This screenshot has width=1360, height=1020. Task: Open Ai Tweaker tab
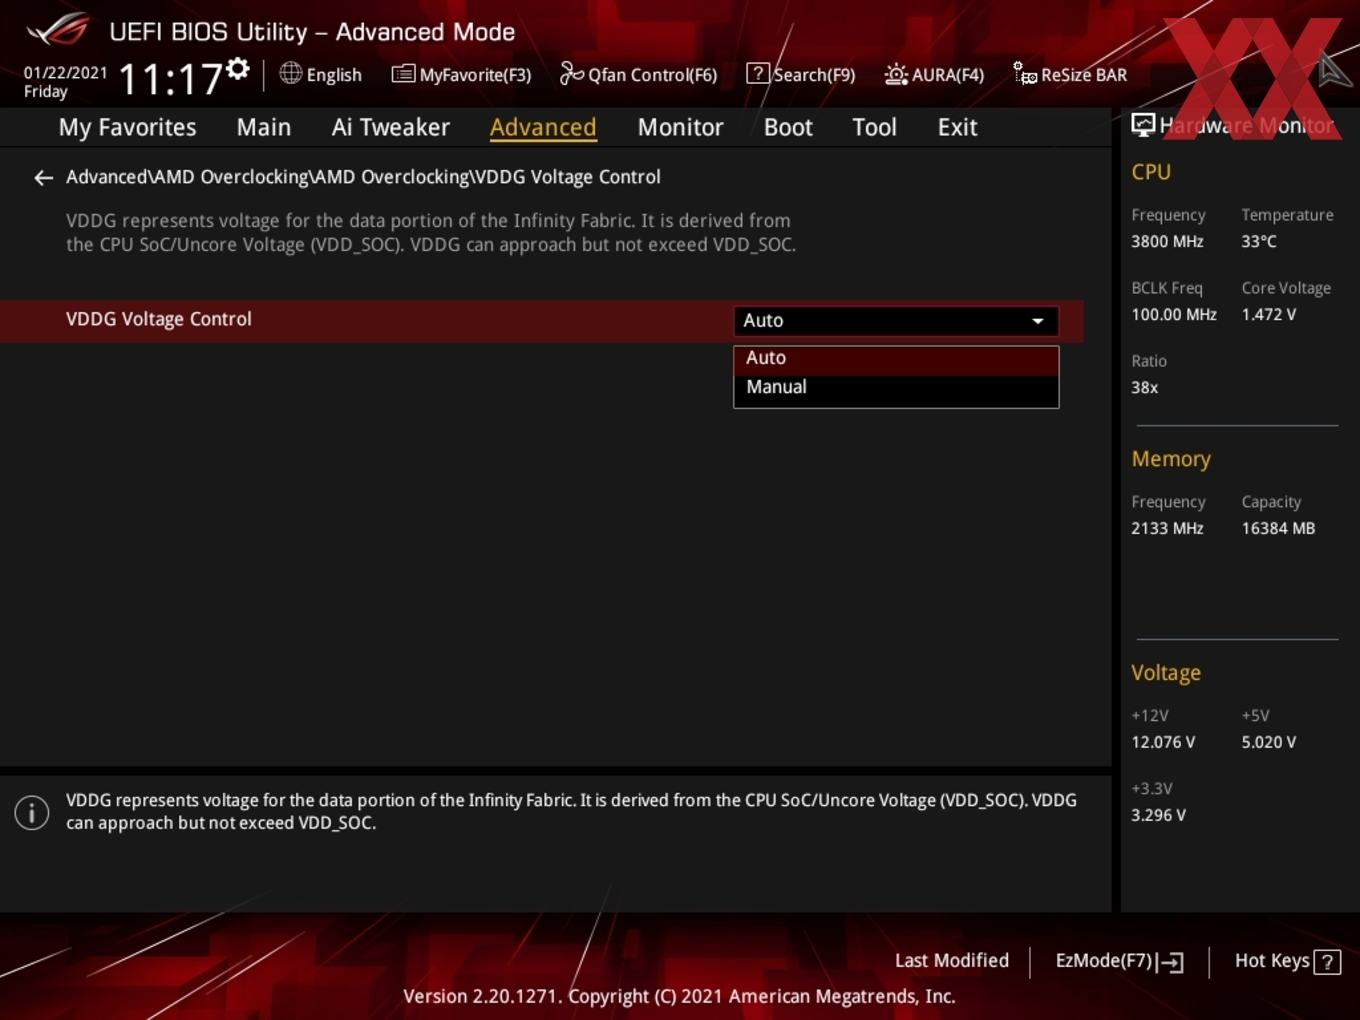(x=391, y=127)
